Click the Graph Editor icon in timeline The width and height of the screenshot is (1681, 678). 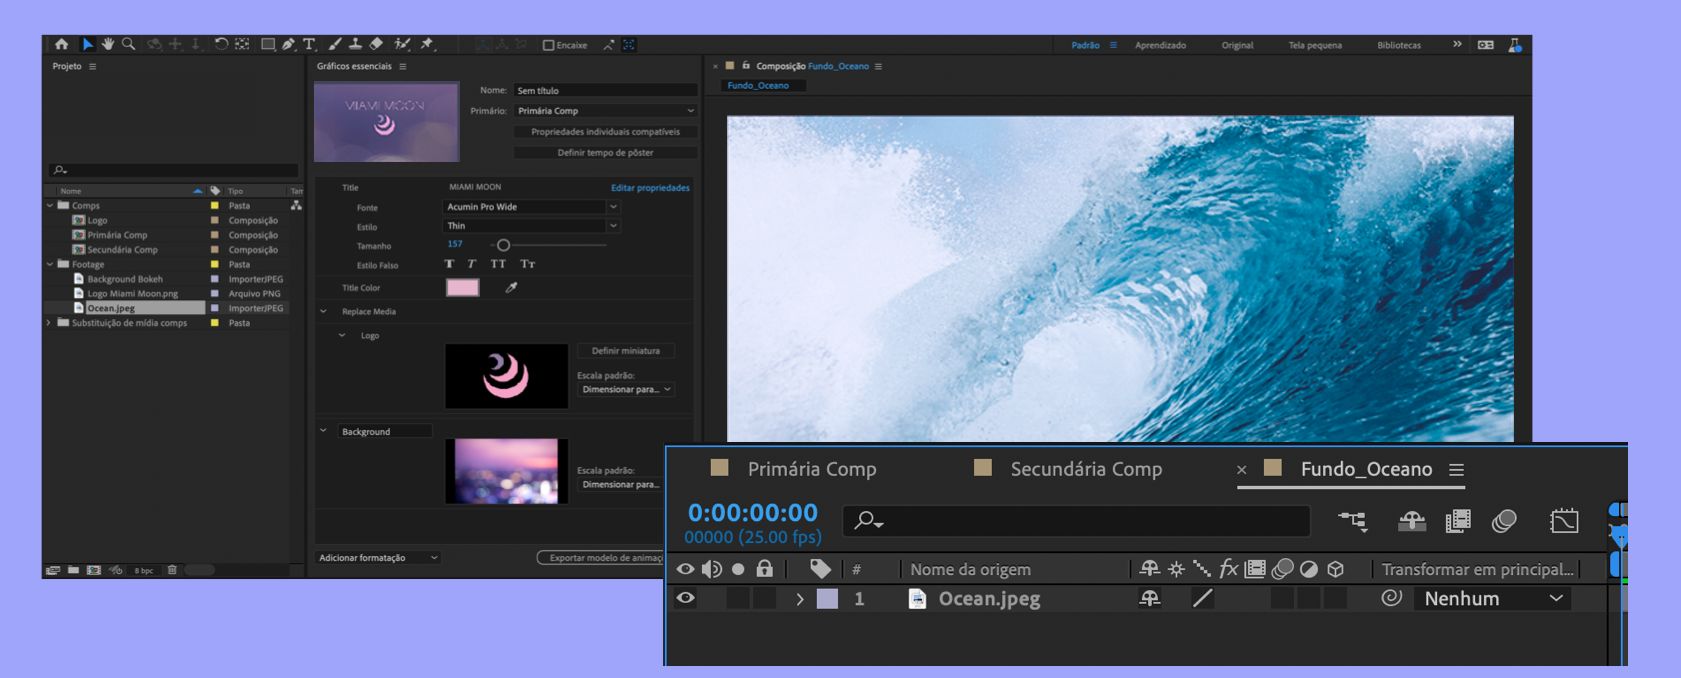pyautogui.click(x=1564, y=520)
